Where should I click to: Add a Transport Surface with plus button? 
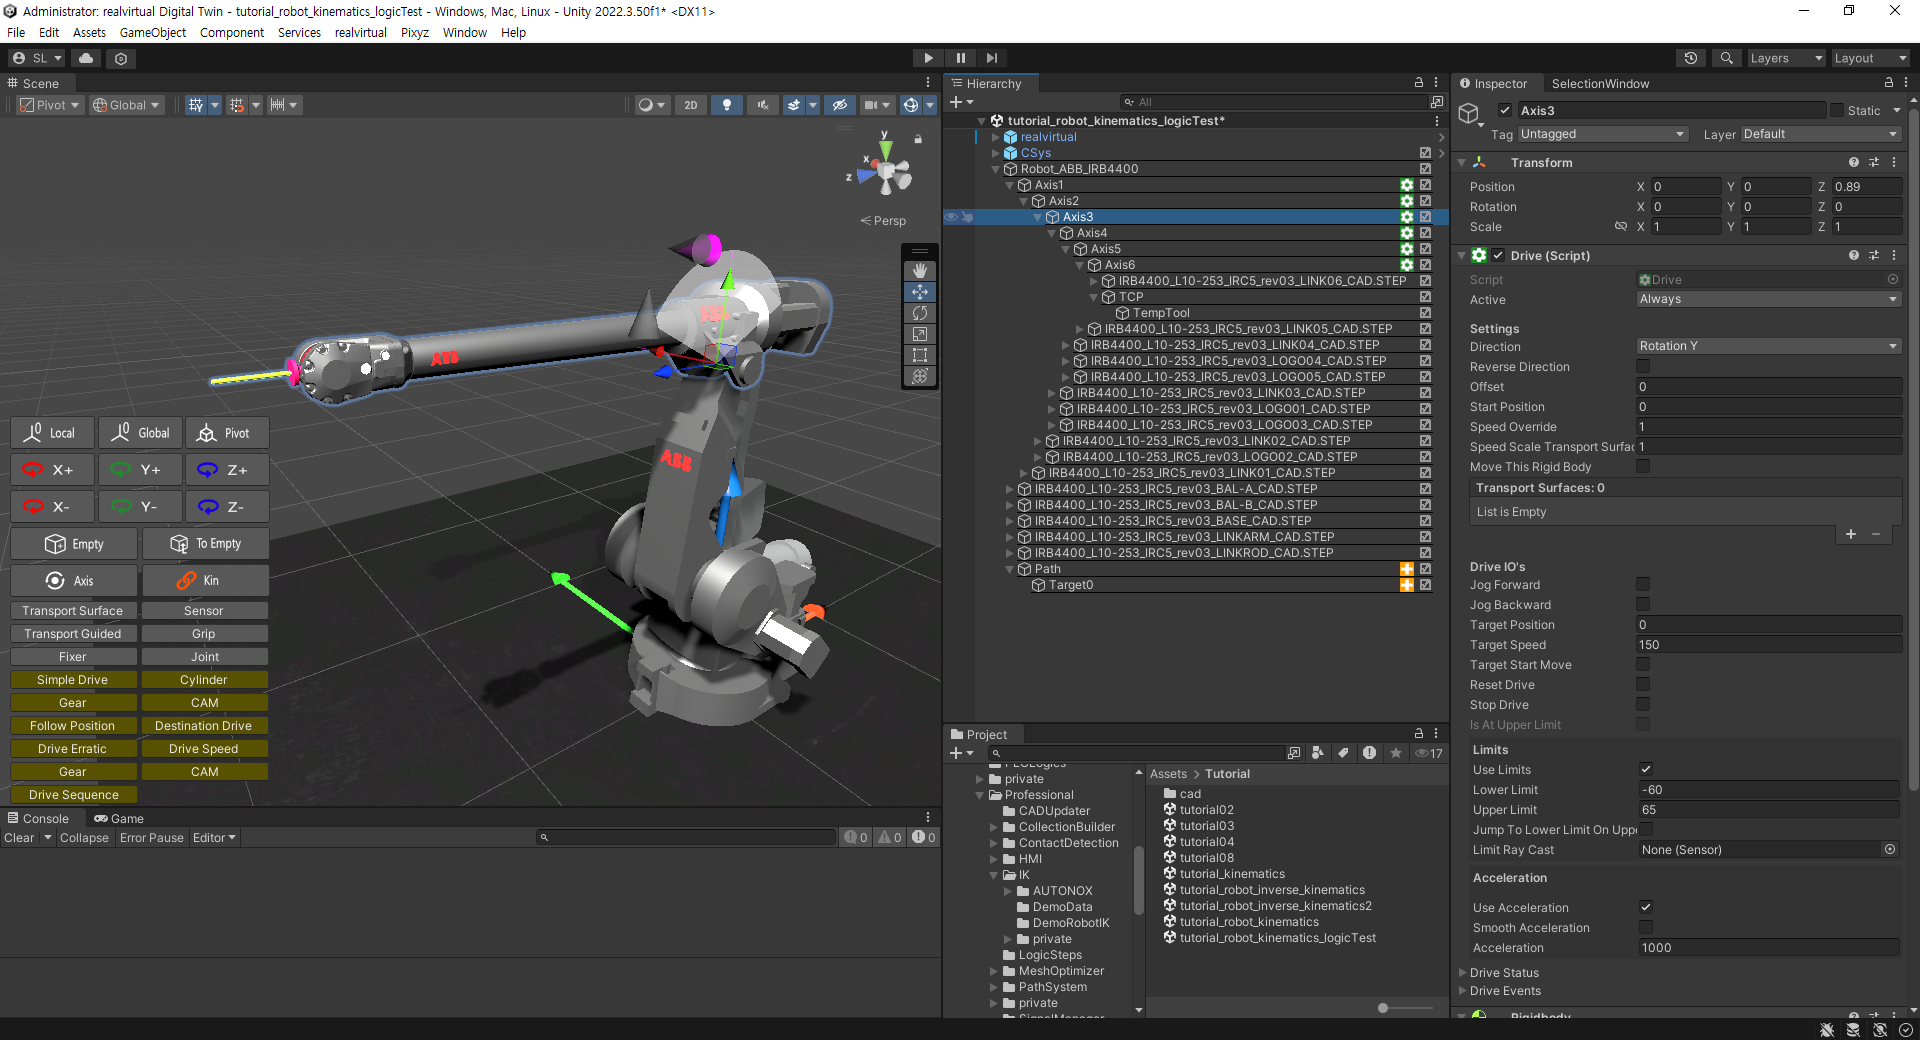pyautogui.click(x=1851, y=534)
